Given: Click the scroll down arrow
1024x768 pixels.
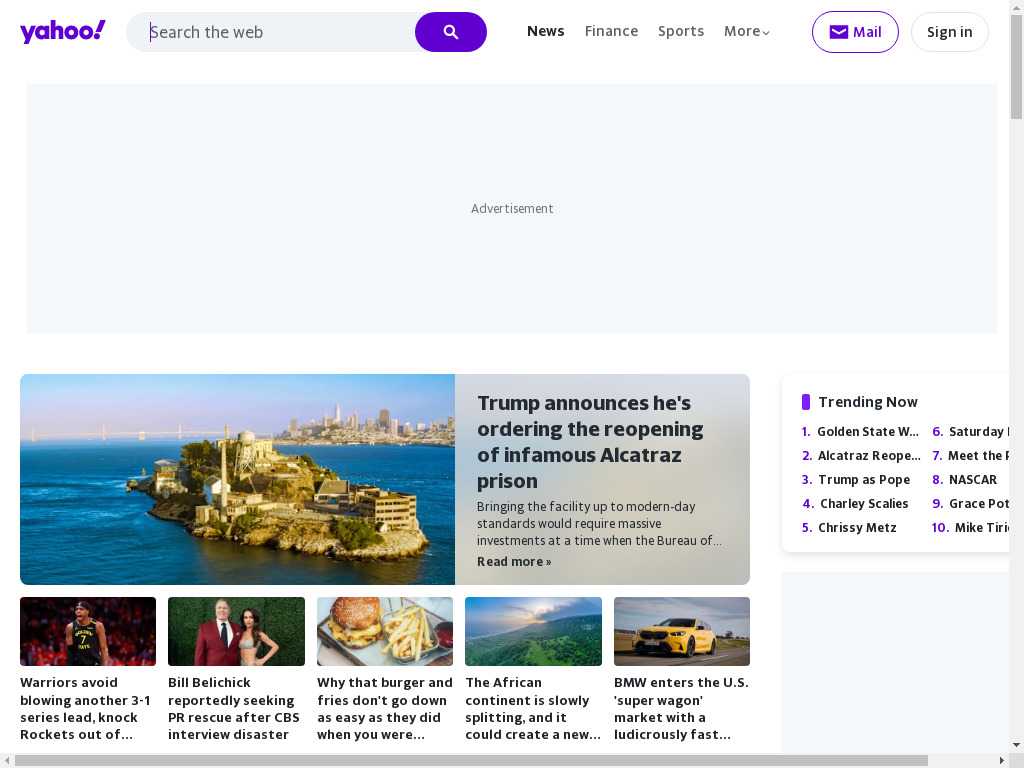Looking at the screenshot, I should click(1016, 745).
